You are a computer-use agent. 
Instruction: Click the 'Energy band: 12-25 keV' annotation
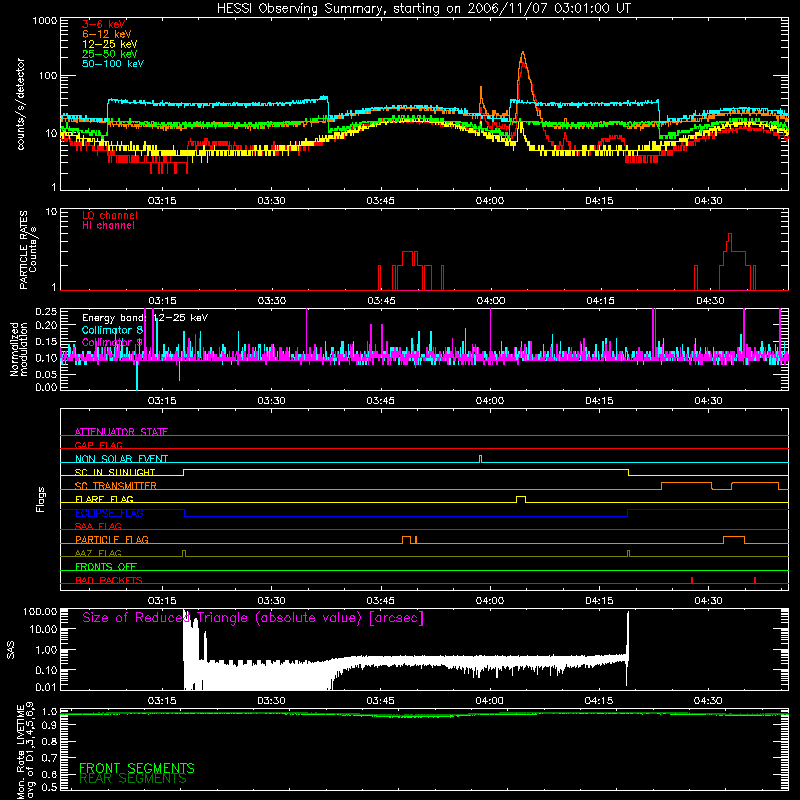pyautogui.click(x=145, y=318)
